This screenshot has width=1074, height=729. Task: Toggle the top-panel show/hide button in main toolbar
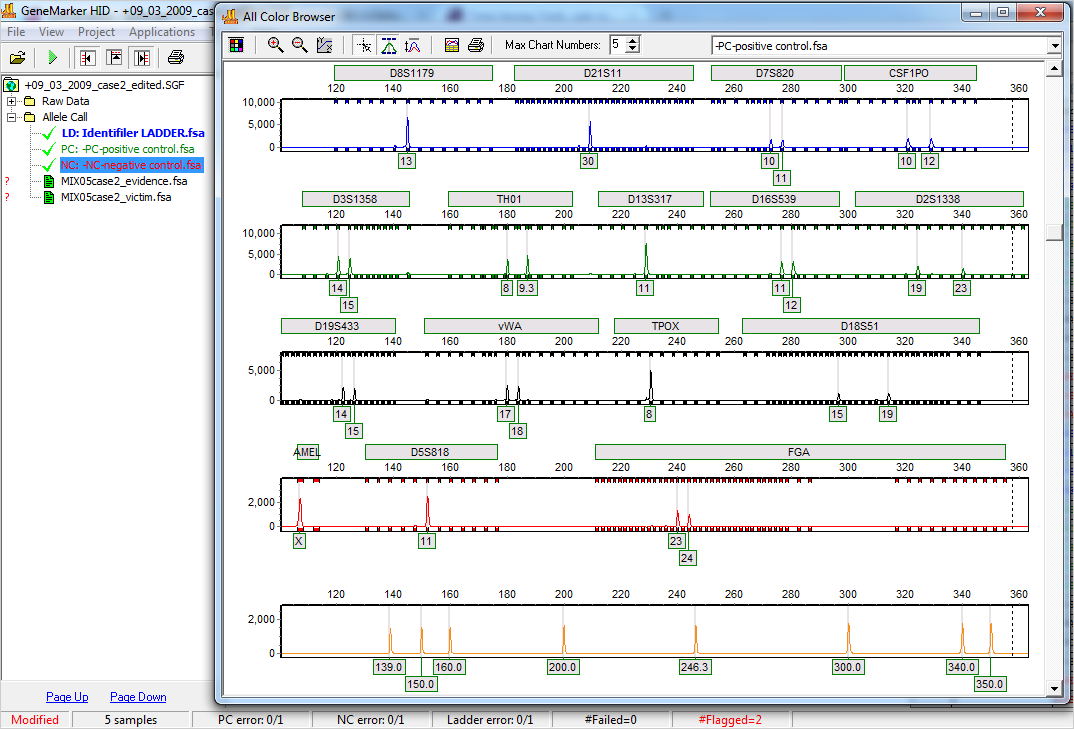pos(114,58)
